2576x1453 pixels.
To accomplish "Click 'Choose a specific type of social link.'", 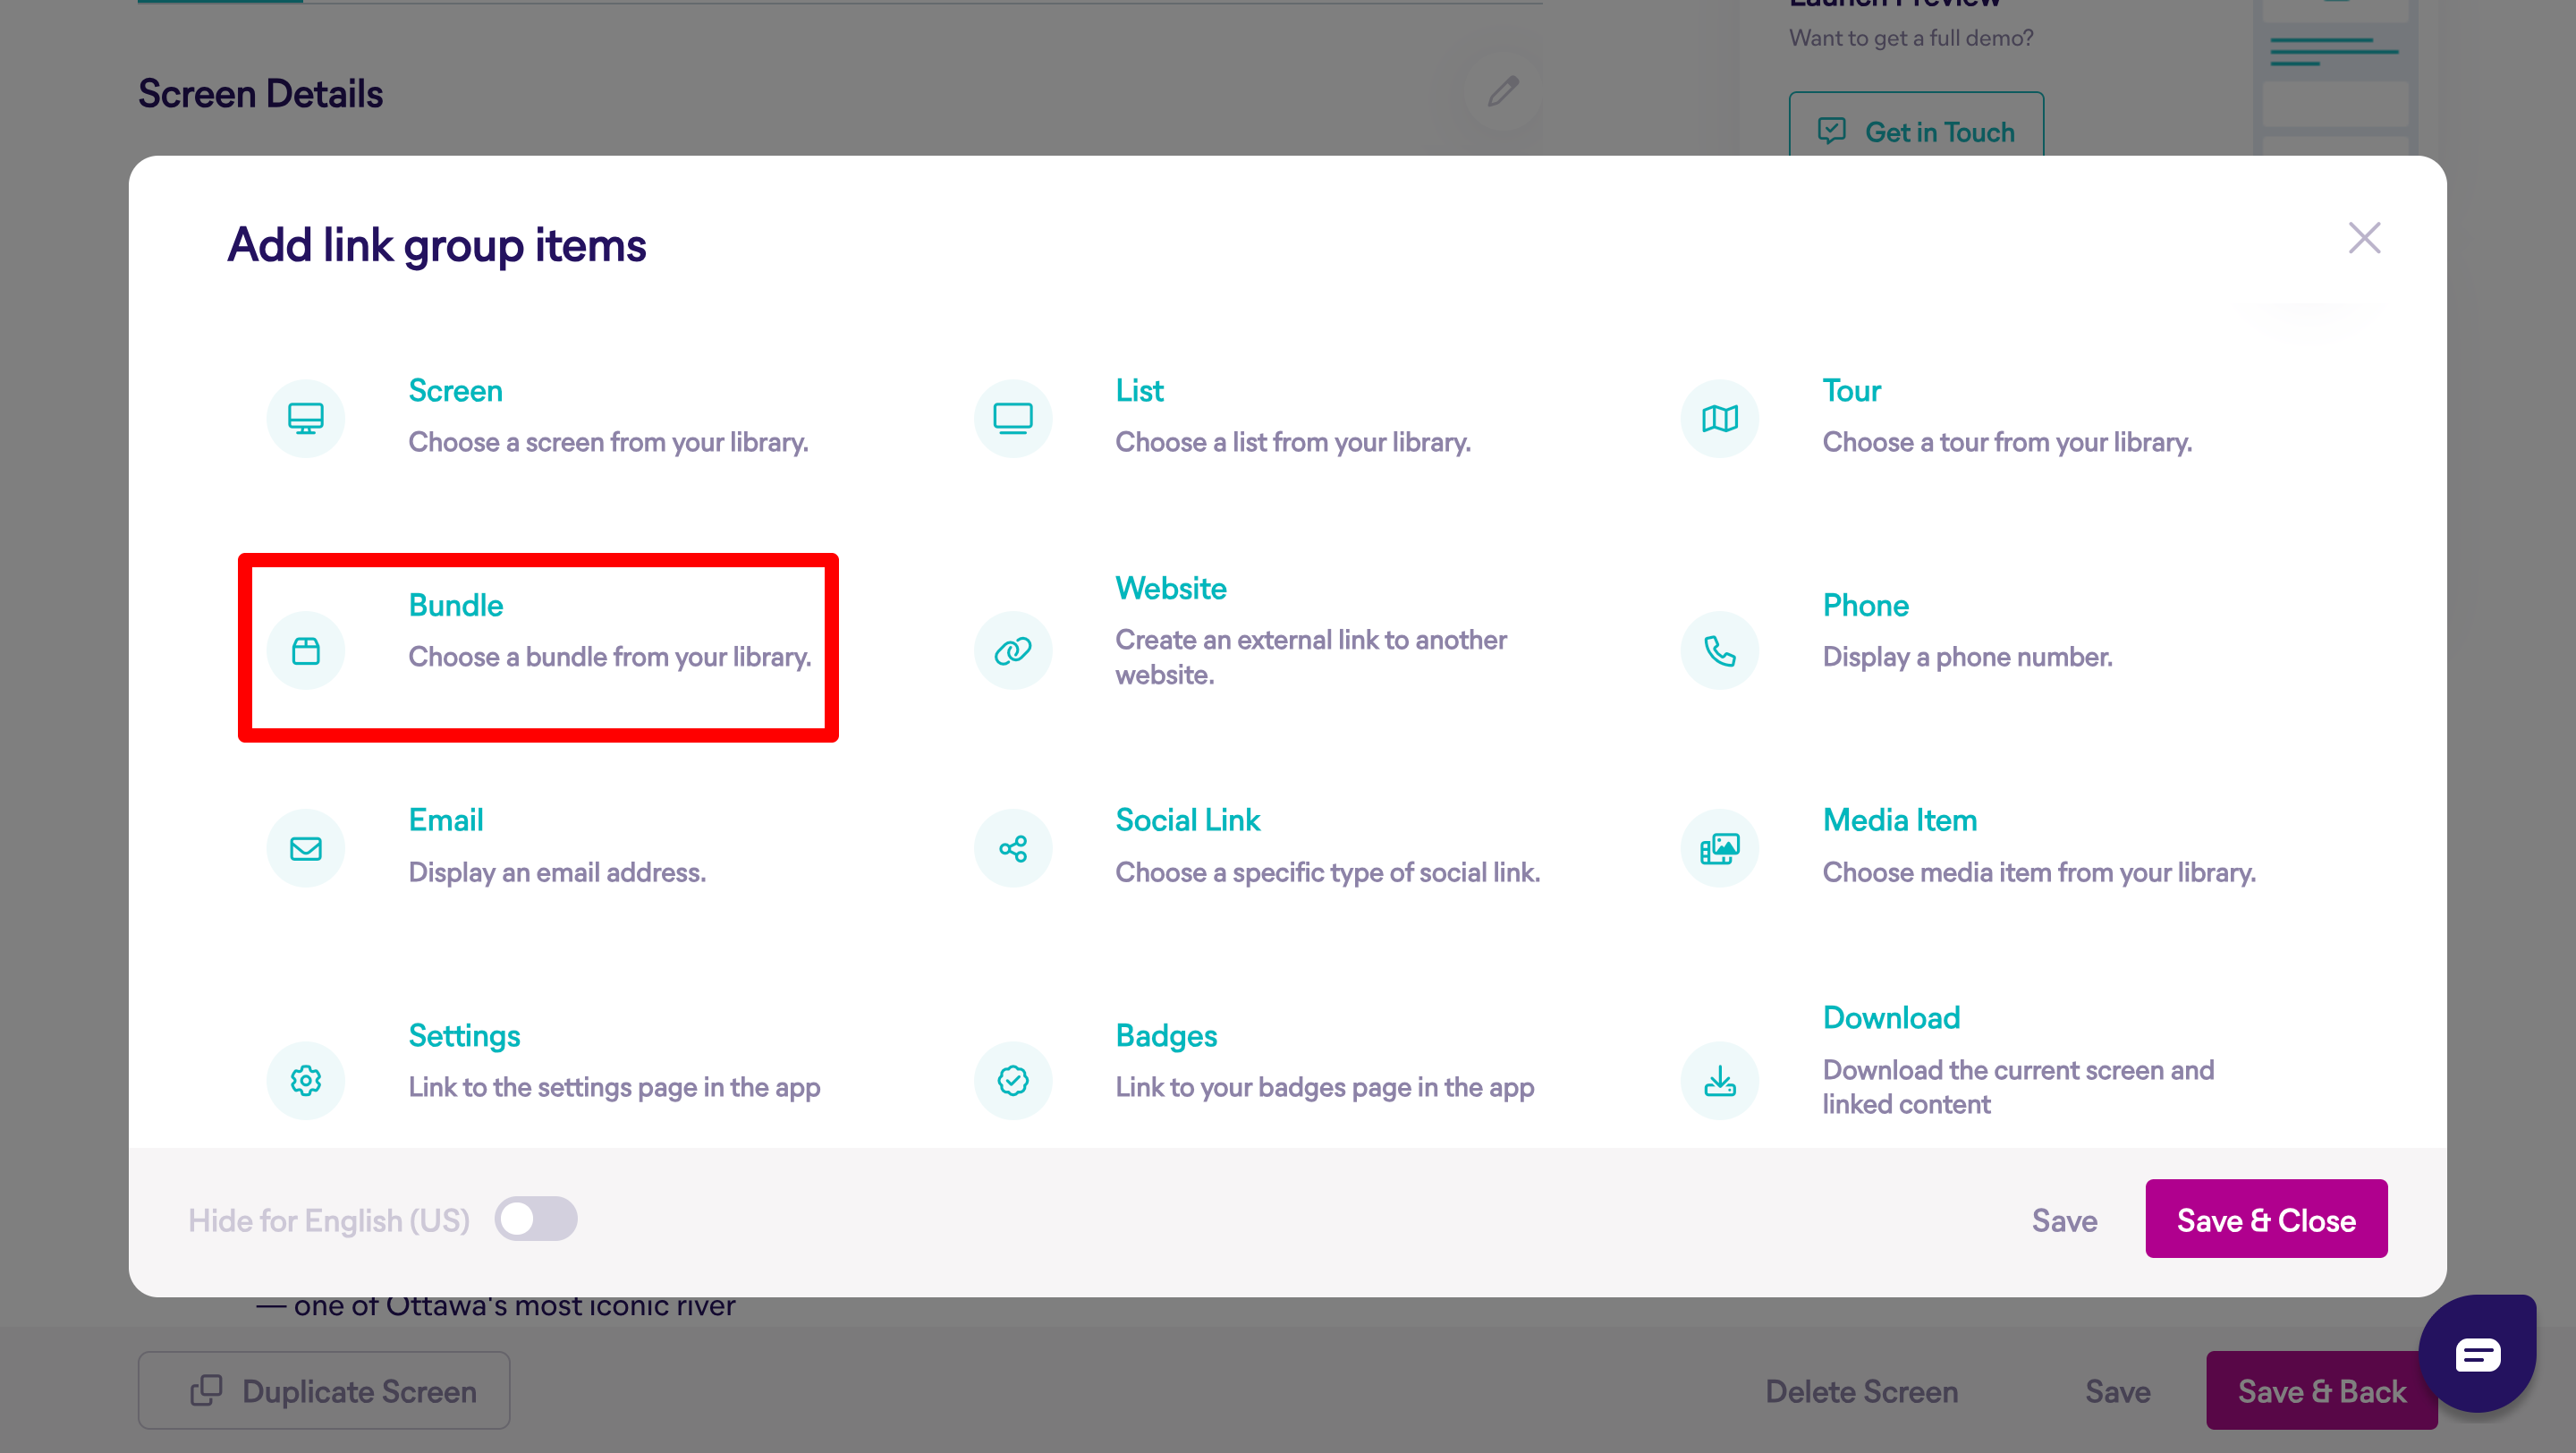I will (x=1327, y=872).
